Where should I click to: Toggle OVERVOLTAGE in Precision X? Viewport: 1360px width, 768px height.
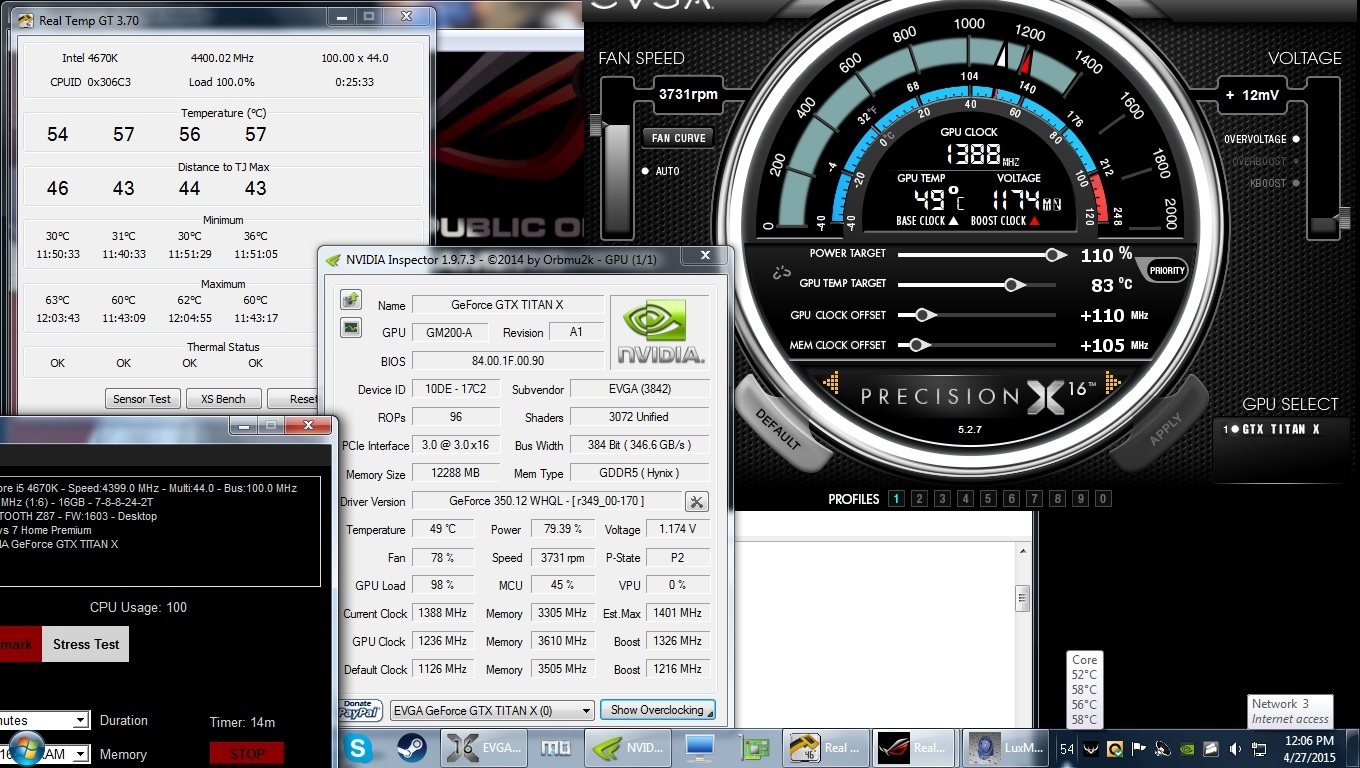pyautogui.click(x=1294, y=139)
